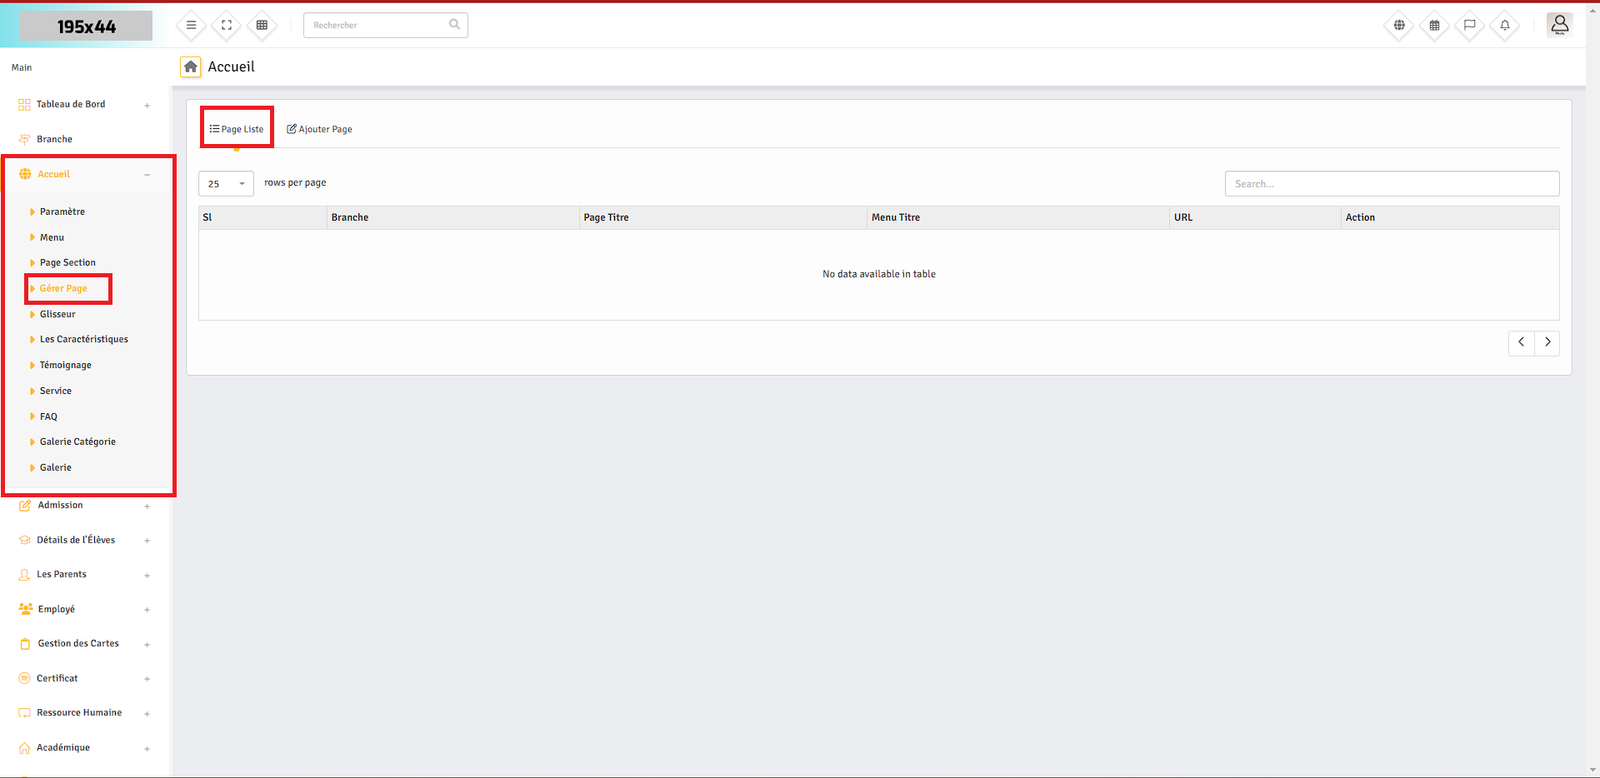
Task: Open the Glisseur submenu link
Action: click(57, 314)
